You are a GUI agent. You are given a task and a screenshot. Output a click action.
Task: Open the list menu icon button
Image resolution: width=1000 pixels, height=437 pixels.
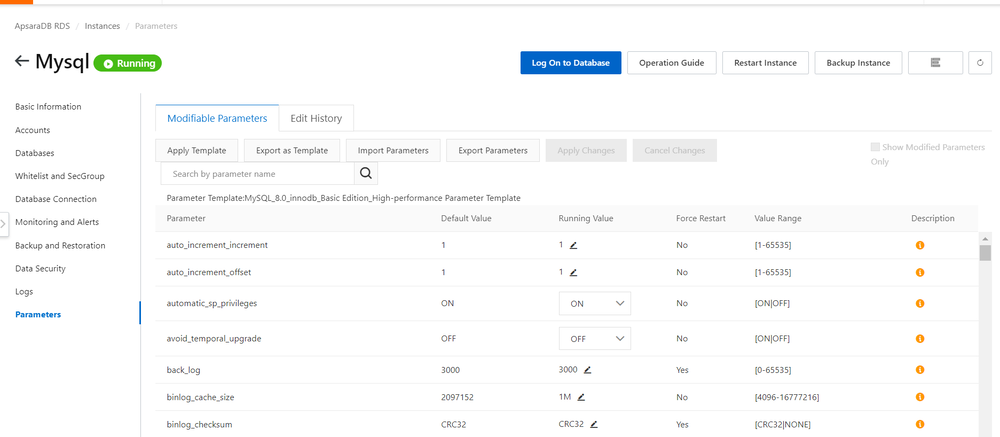935,63
